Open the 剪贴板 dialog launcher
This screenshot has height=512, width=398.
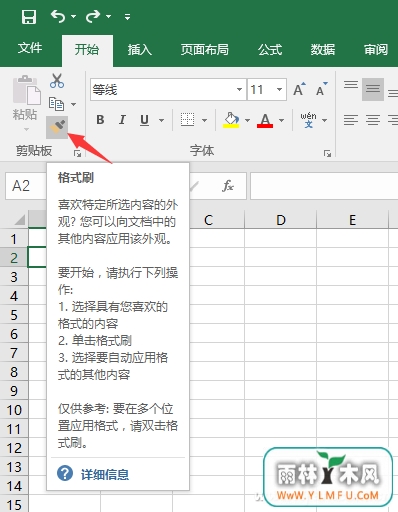(x=78, y=154)
